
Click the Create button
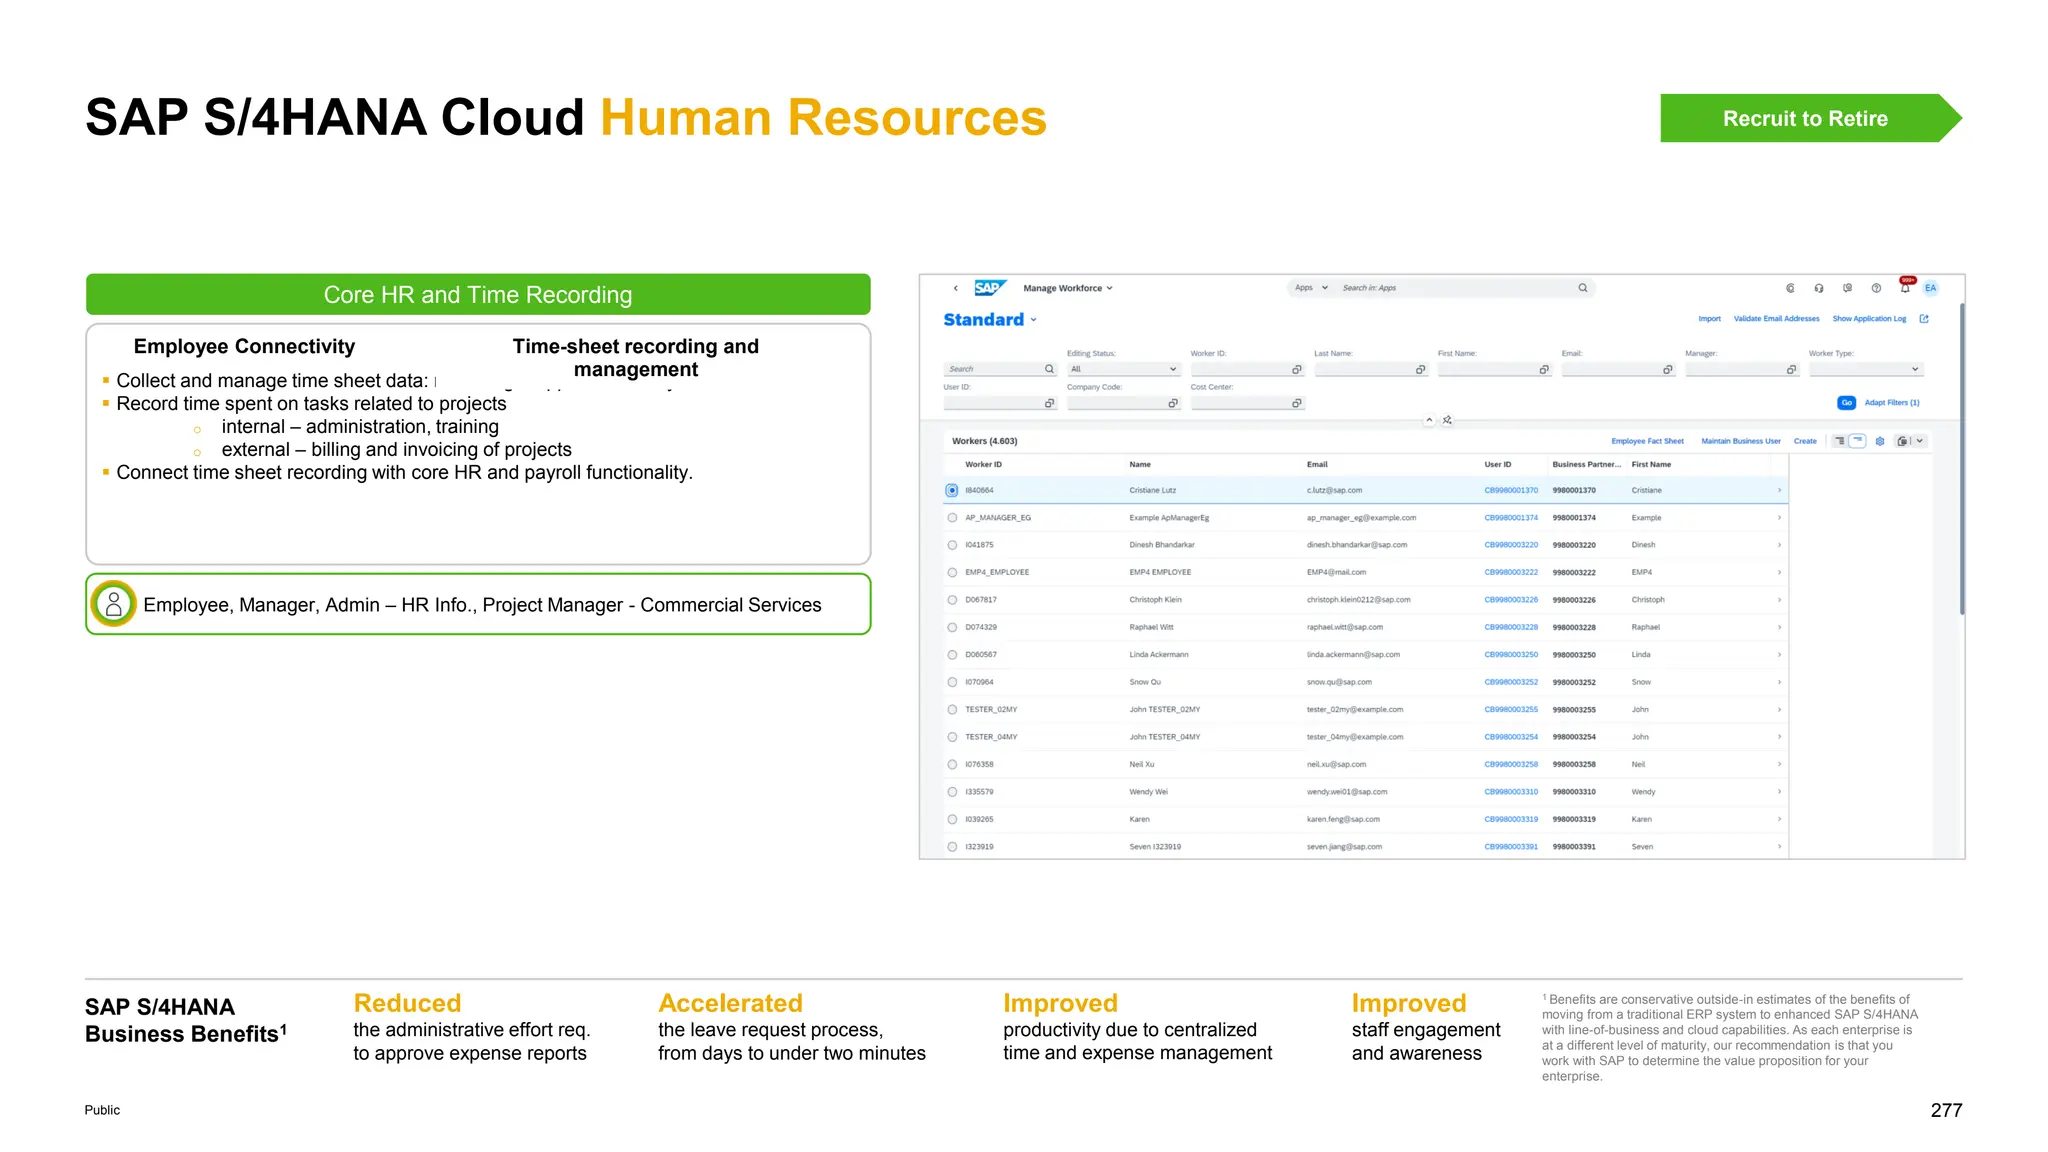tap(1805, 441)
